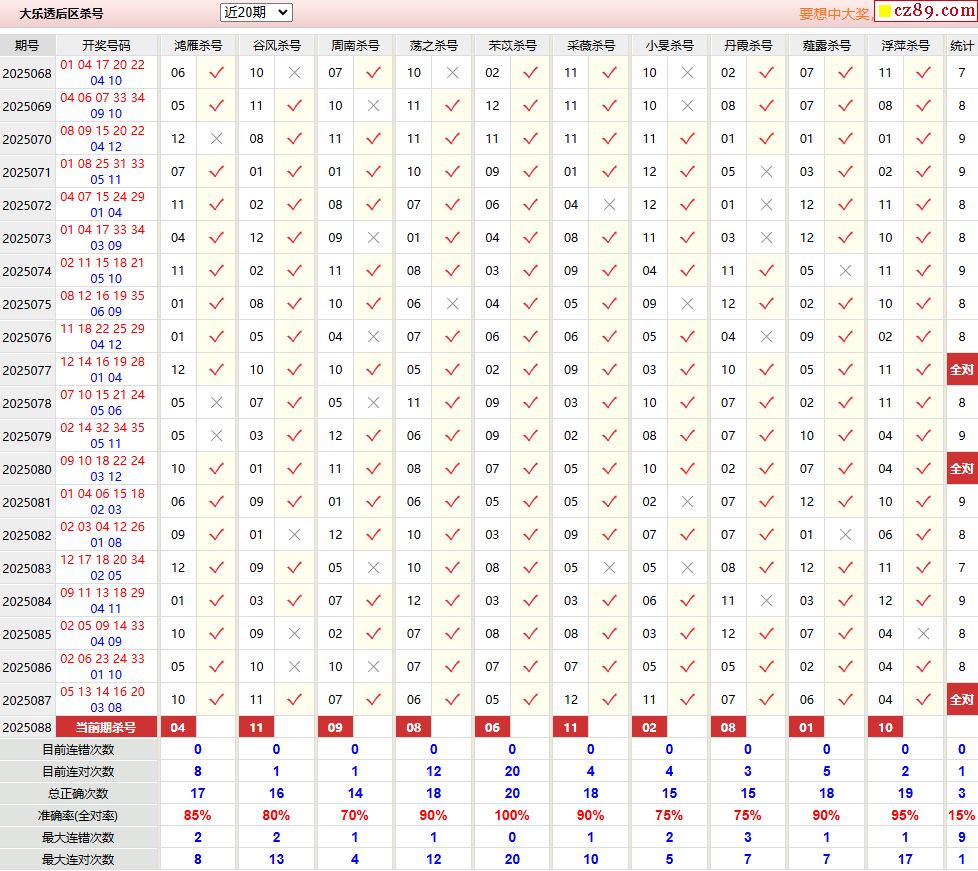Click the 85% accuracy under 鸿雁杀号
Image resolution: width=978 pixels, height=871 pixels.
coord(198,815)
